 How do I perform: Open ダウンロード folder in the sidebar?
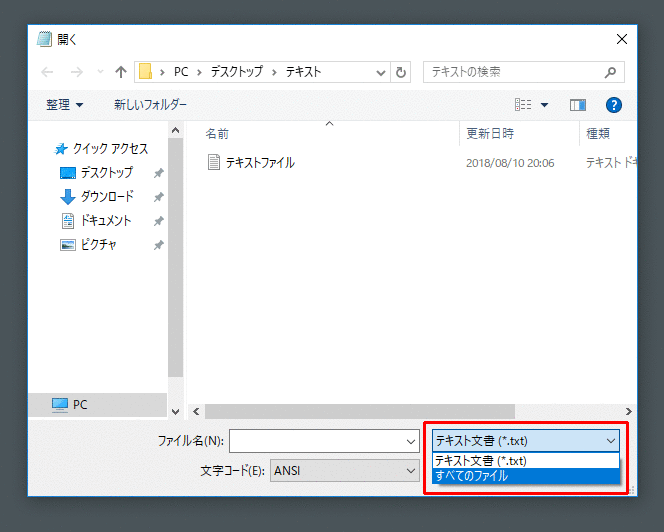pyautogui.click(x=107, y=196)
